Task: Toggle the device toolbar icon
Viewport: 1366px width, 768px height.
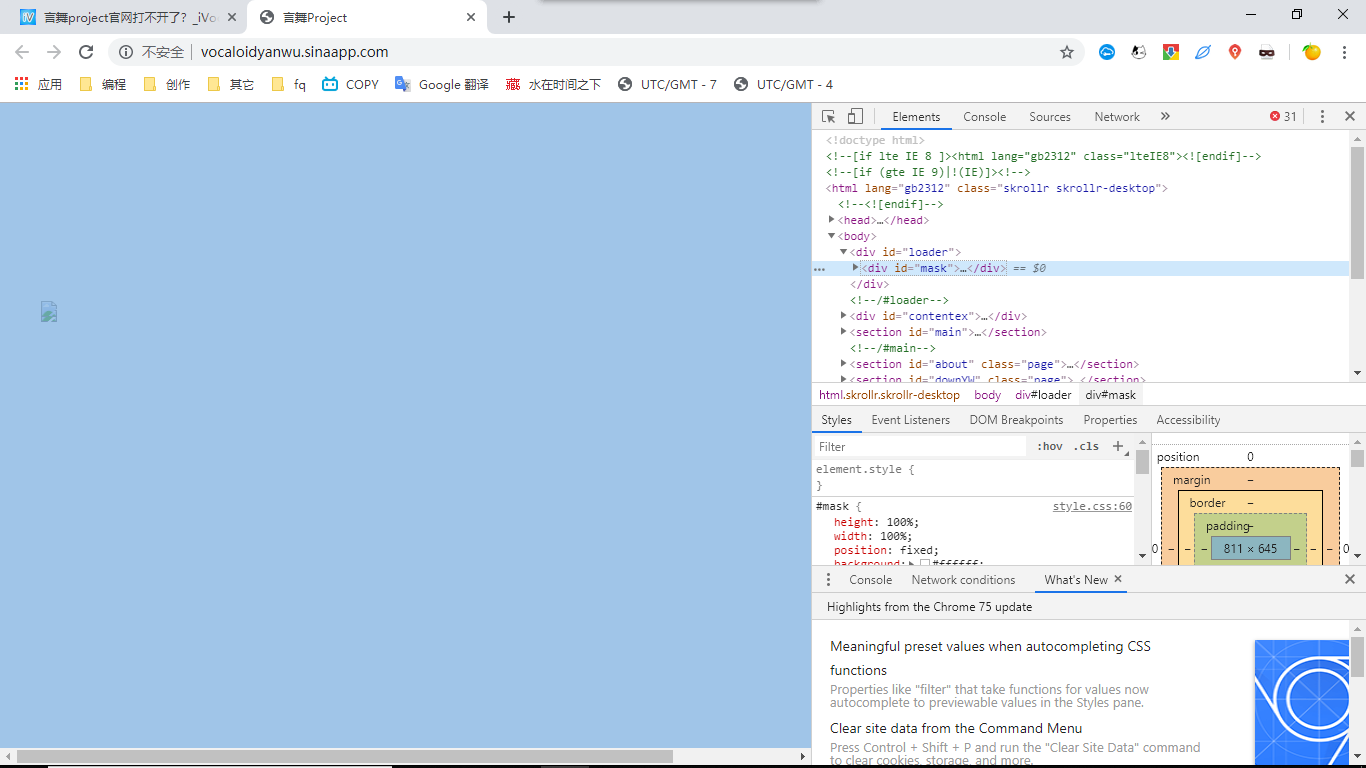Action: click(855, 117)
